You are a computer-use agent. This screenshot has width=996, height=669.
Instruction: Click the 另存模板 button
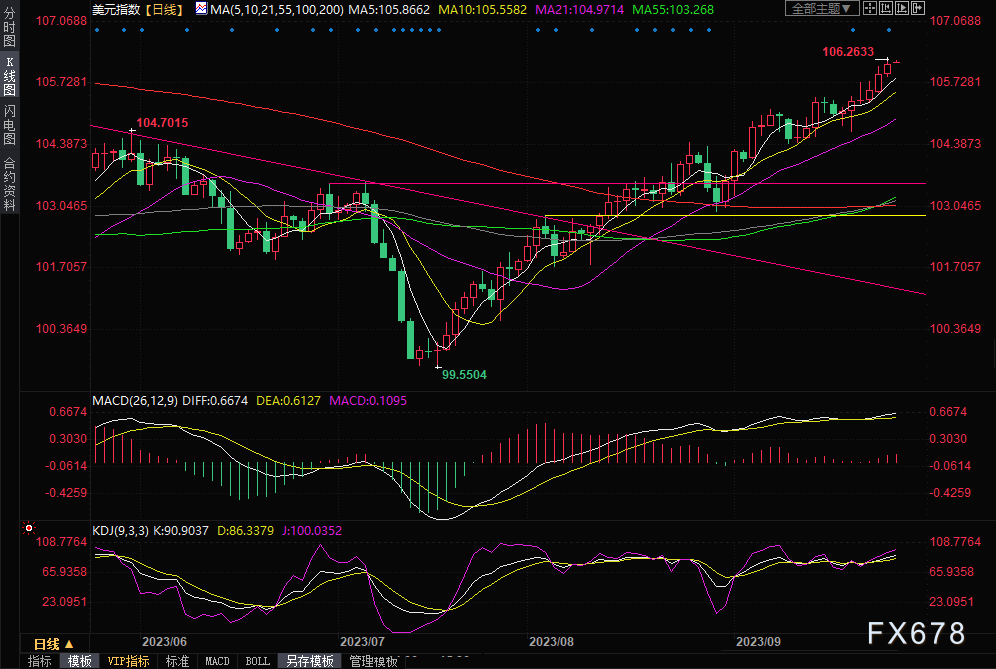click(309, 661)
